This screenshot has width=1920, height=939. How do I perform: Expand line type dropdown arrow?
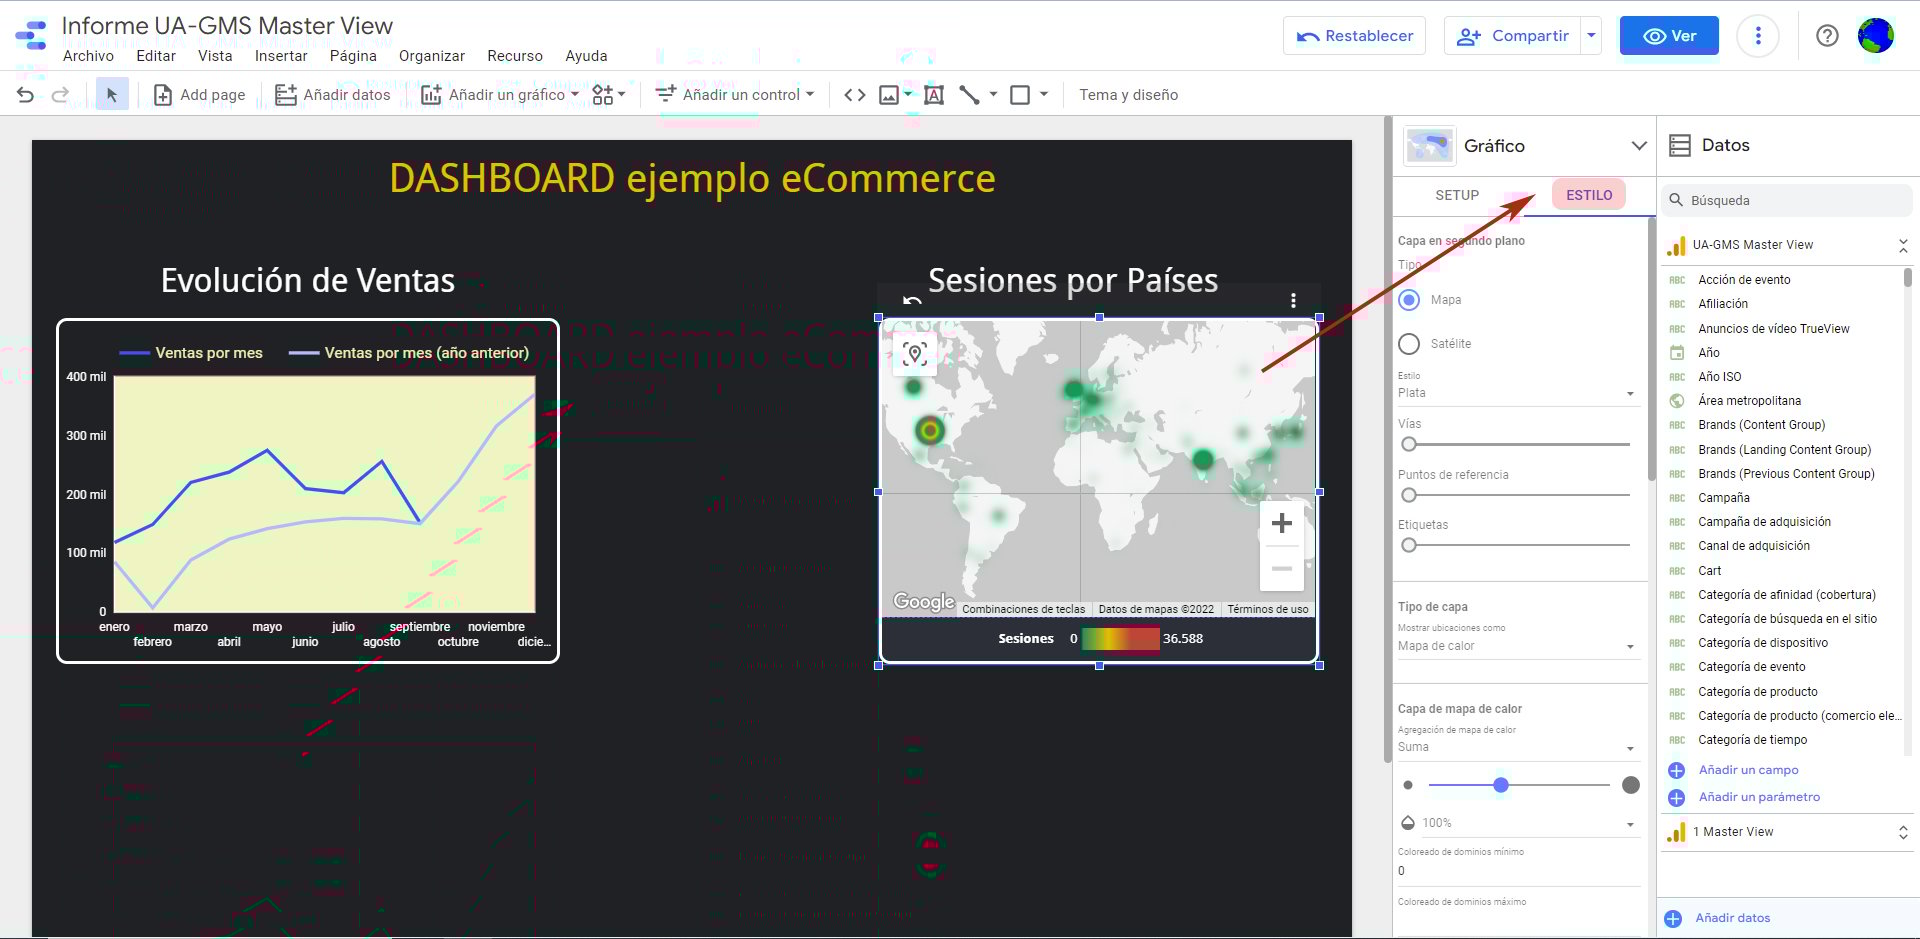(993, 95)
